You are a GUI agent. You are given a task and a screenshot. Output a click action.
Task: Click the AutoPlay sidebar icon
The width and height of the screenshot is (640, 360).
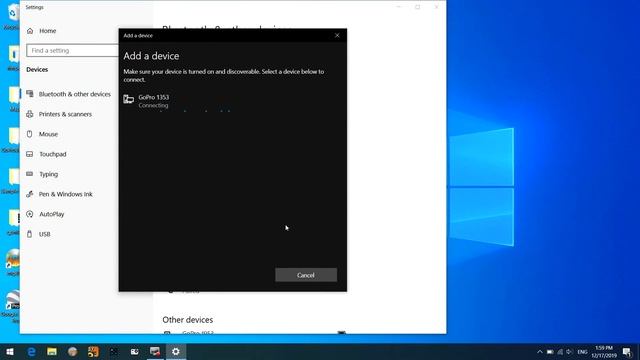tap(29, 214)
